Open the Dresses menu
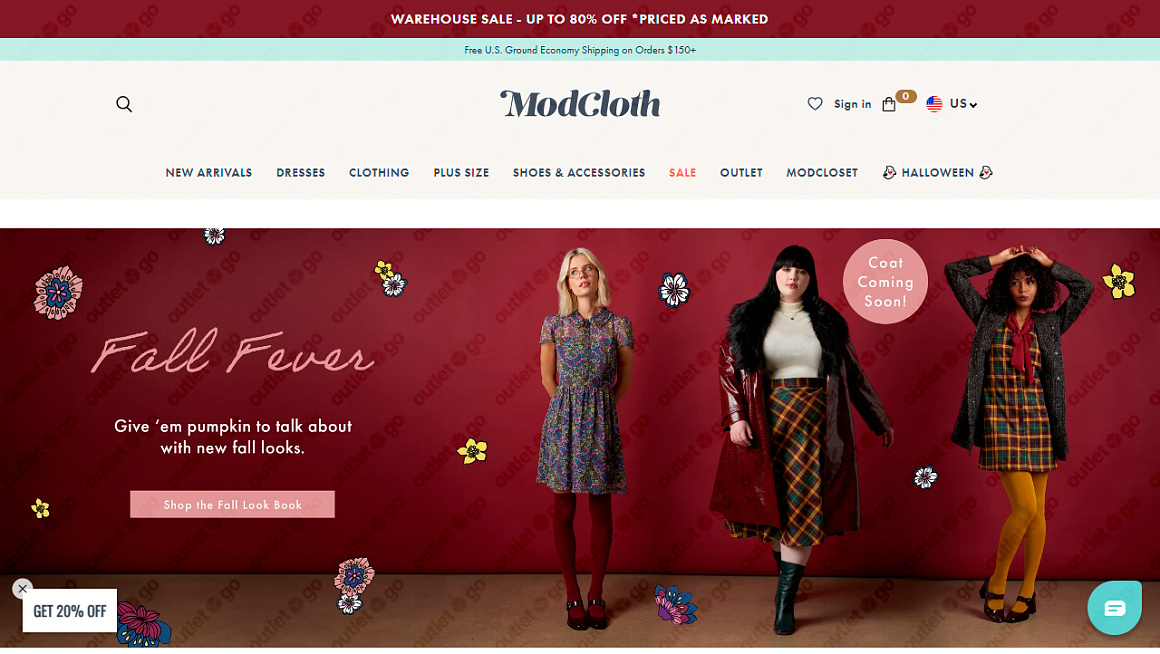The image size is (1160, 654). (300, 172)
